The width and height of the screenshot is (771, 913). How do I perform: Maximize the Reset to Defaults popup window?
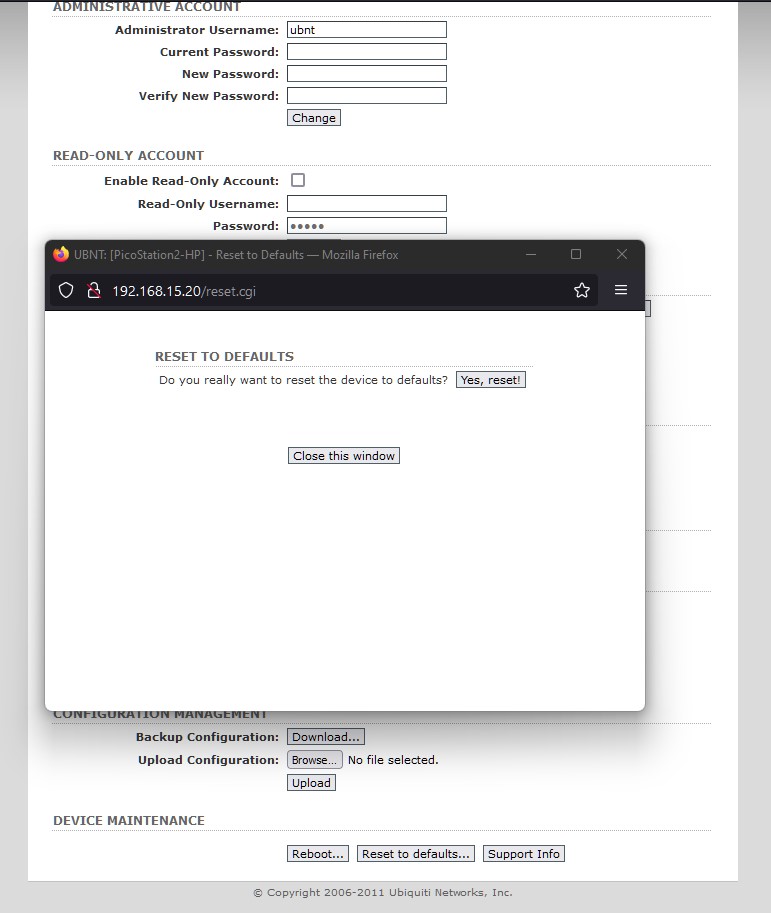pos(576,255)
